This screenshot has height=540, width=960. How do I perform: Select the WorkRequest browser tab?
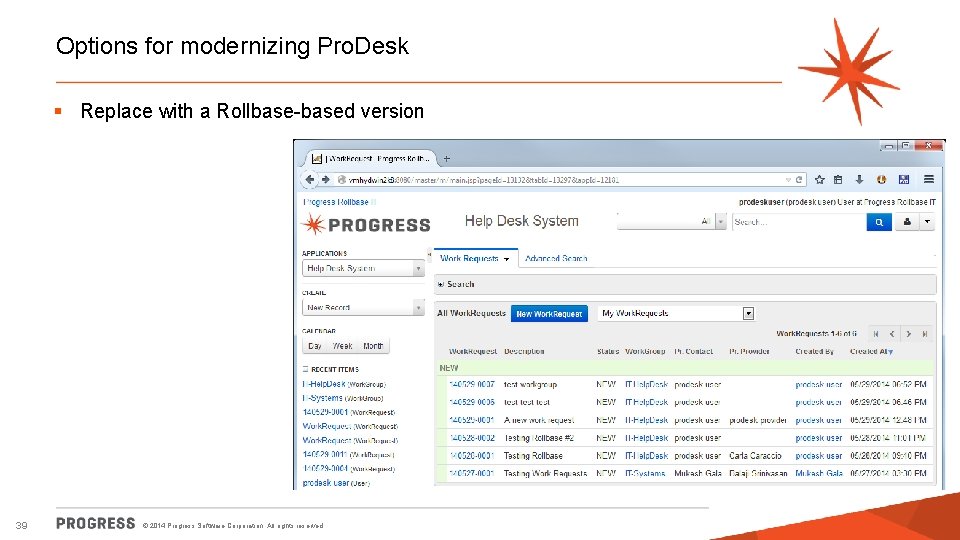tap(371, 159)
